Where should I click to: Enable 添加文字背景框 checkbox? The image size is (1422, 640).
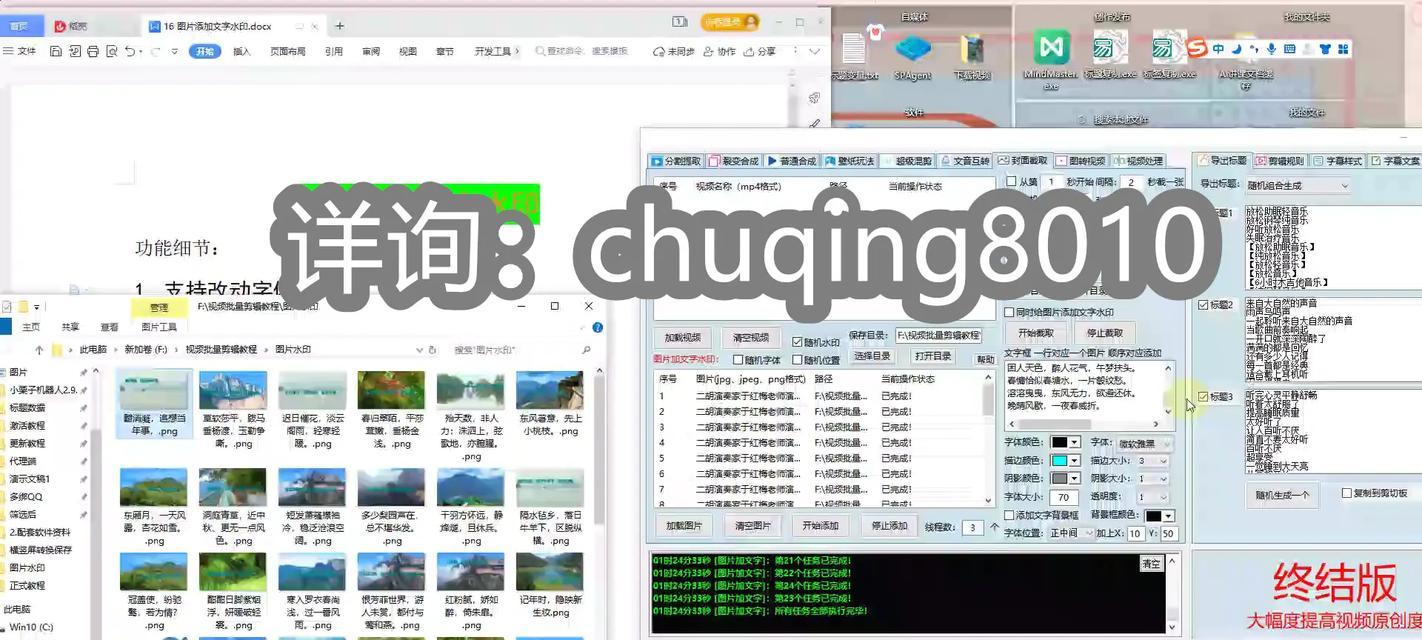(x=1009, y=515)
